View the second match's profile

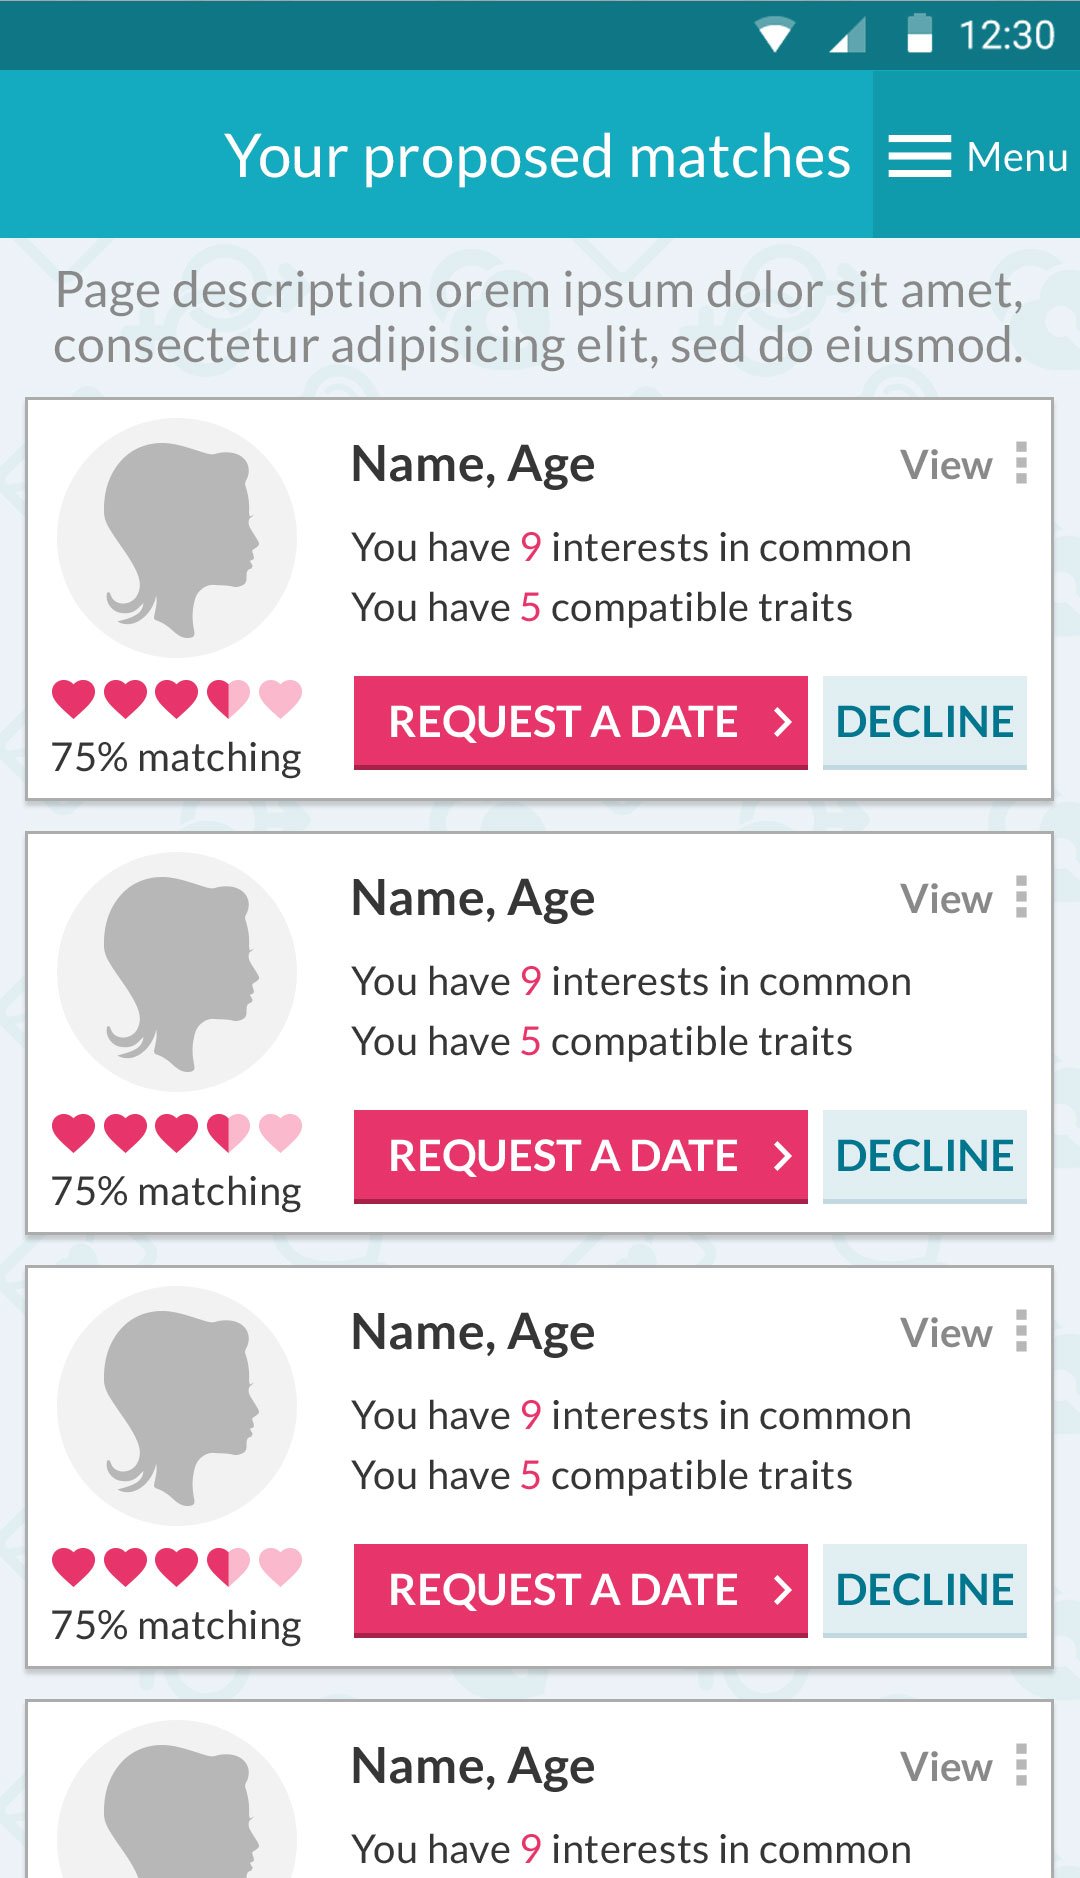pyautogui.click(x=946, y=899)
